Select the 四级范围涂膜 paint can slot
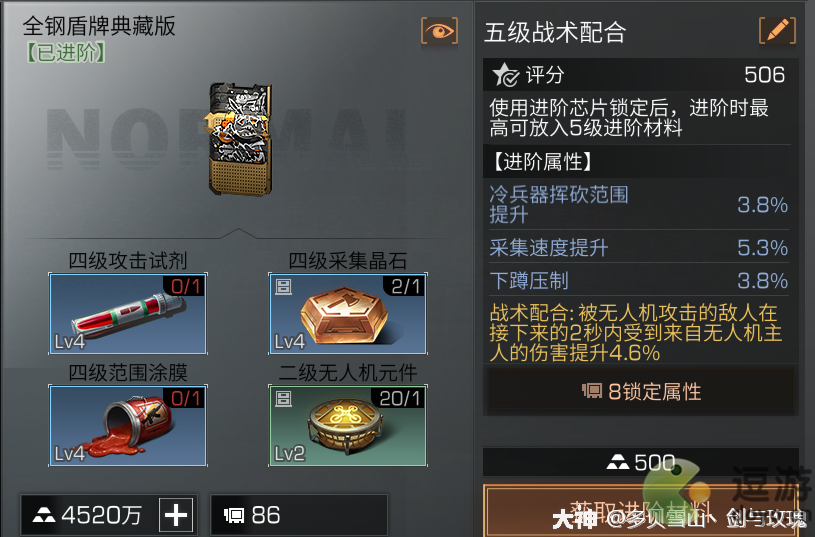Screen dimensions: 815x537 [128, 425]
